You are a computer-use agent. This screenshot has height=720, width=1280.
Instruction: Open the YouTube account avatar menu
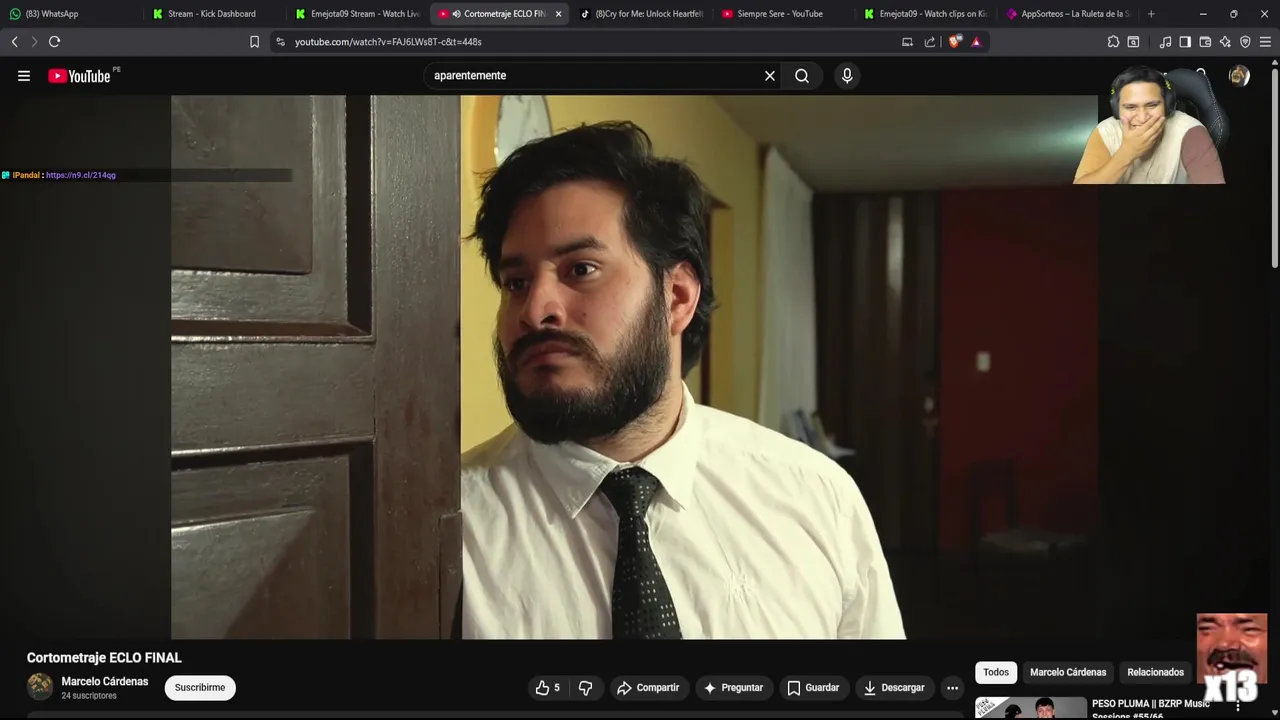point(1239,76)
